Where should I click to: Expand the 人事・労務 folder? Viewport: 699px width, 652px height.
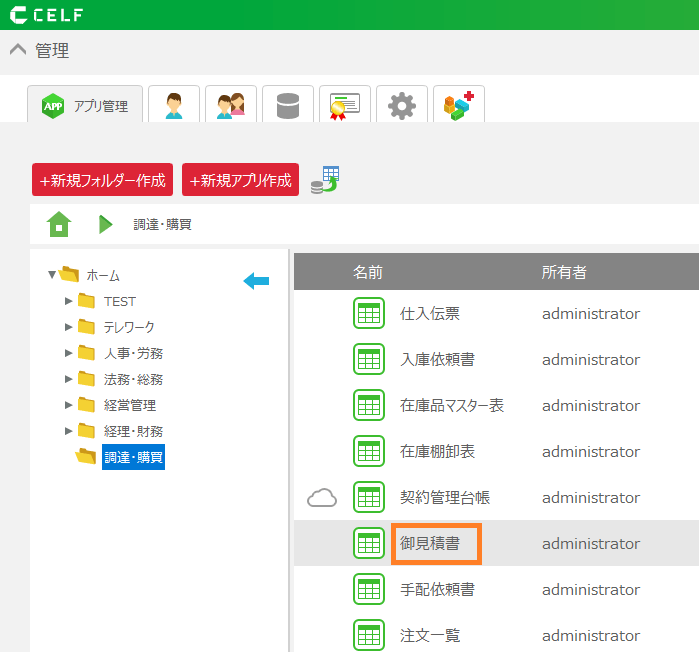click(68, 353)
